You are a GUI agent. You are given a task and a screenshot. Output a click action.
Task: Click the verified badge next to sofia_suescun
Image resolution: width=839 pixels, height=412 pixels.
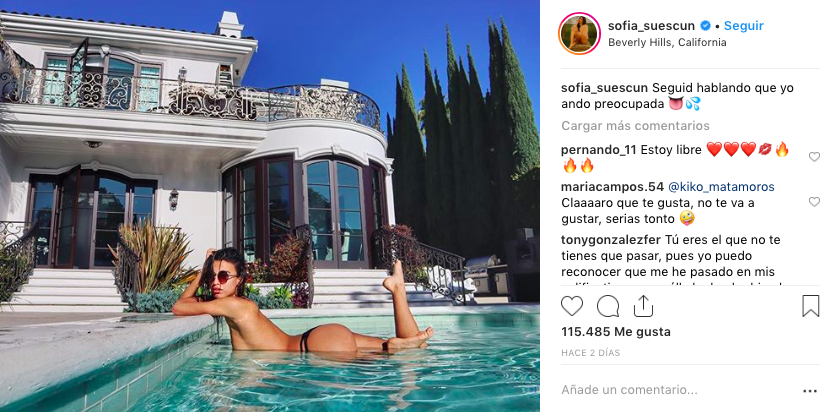(705, 26)
